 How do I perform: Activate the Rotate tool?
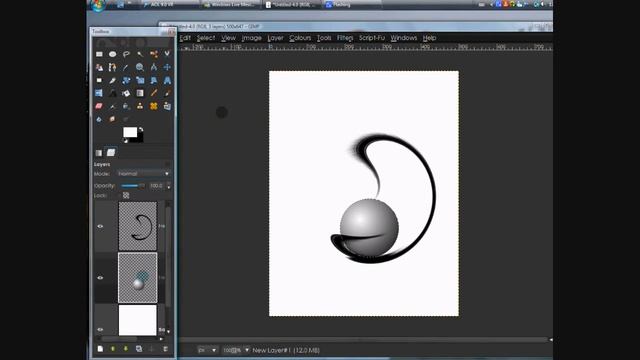coord(126,80)
